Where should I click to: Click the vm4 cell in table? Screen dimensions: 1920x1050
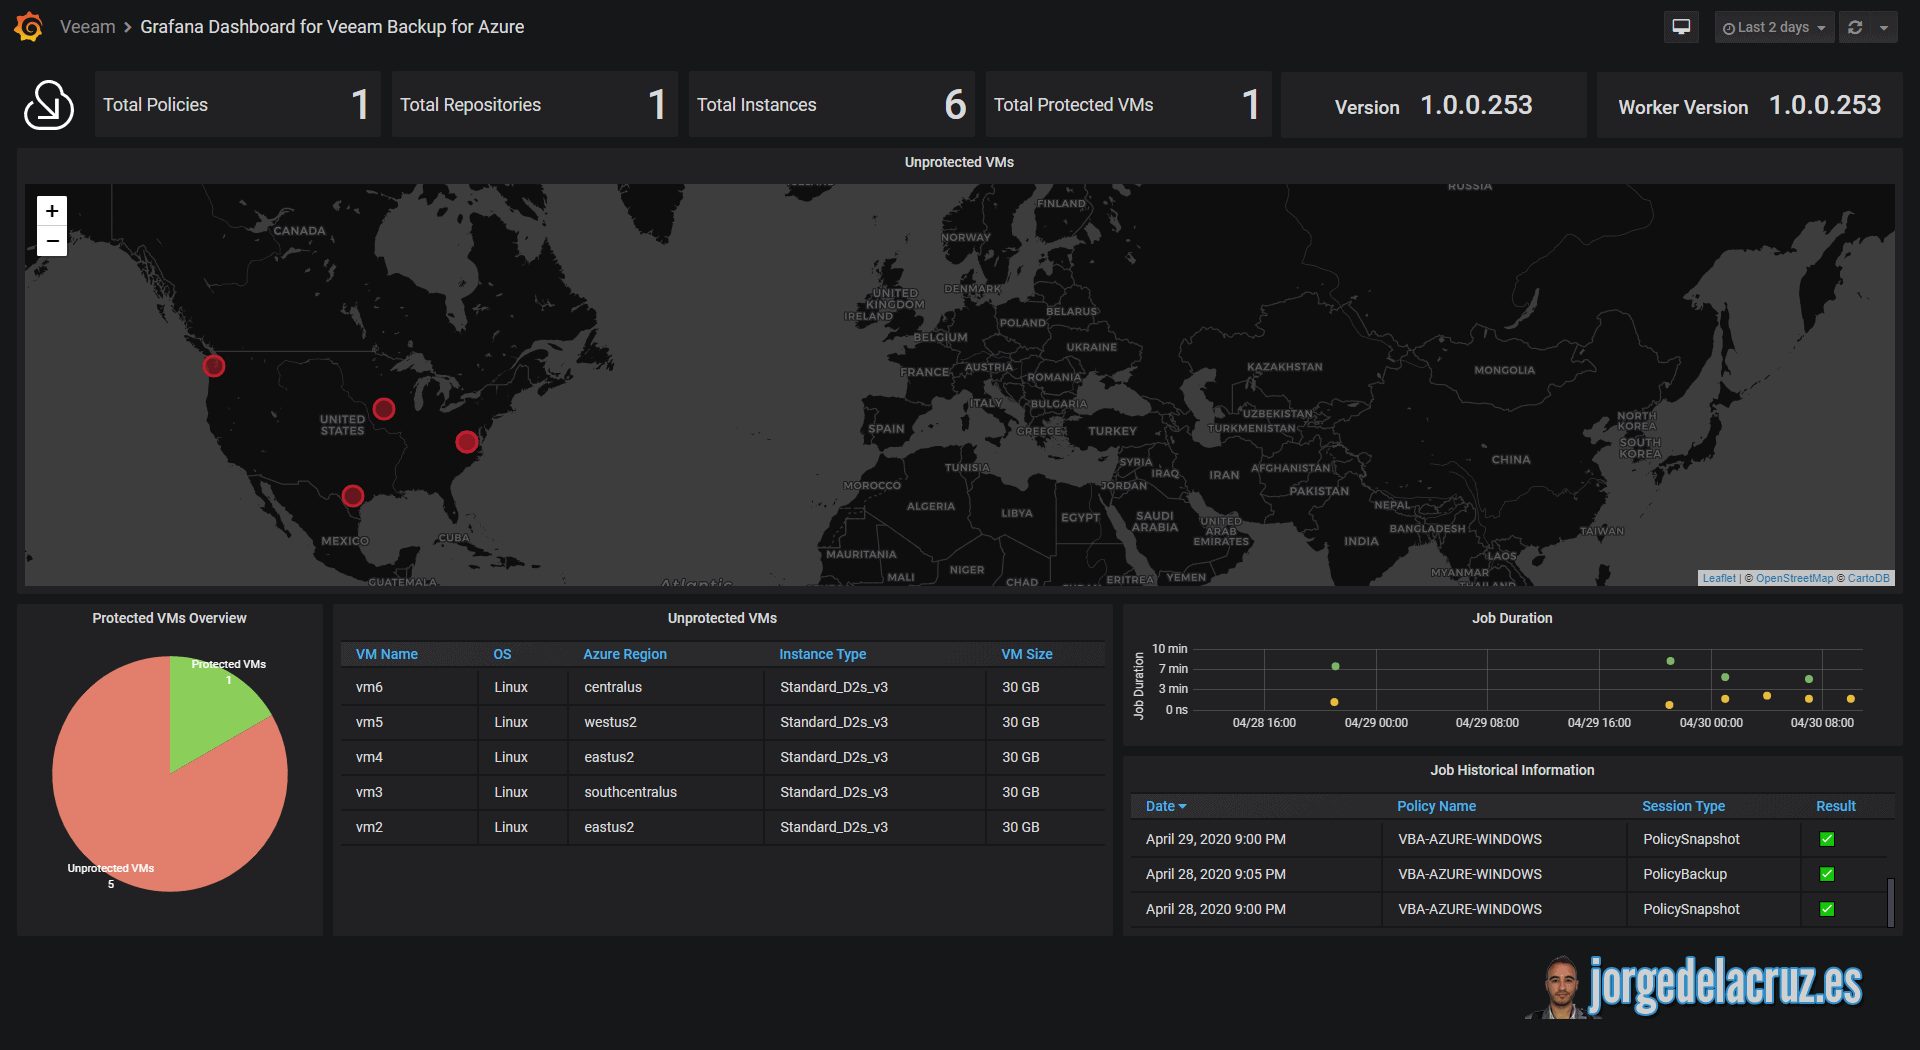tap(409, 757)
